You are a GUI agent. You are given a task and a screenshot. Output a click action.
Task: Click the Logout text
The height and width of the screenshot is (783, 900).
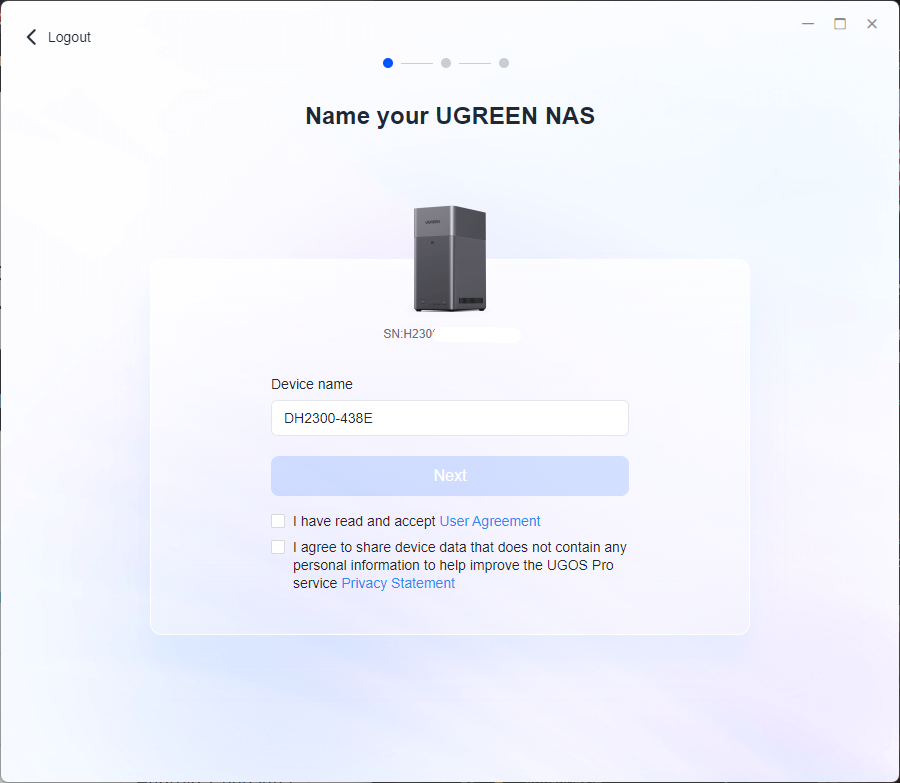(69, 37)
